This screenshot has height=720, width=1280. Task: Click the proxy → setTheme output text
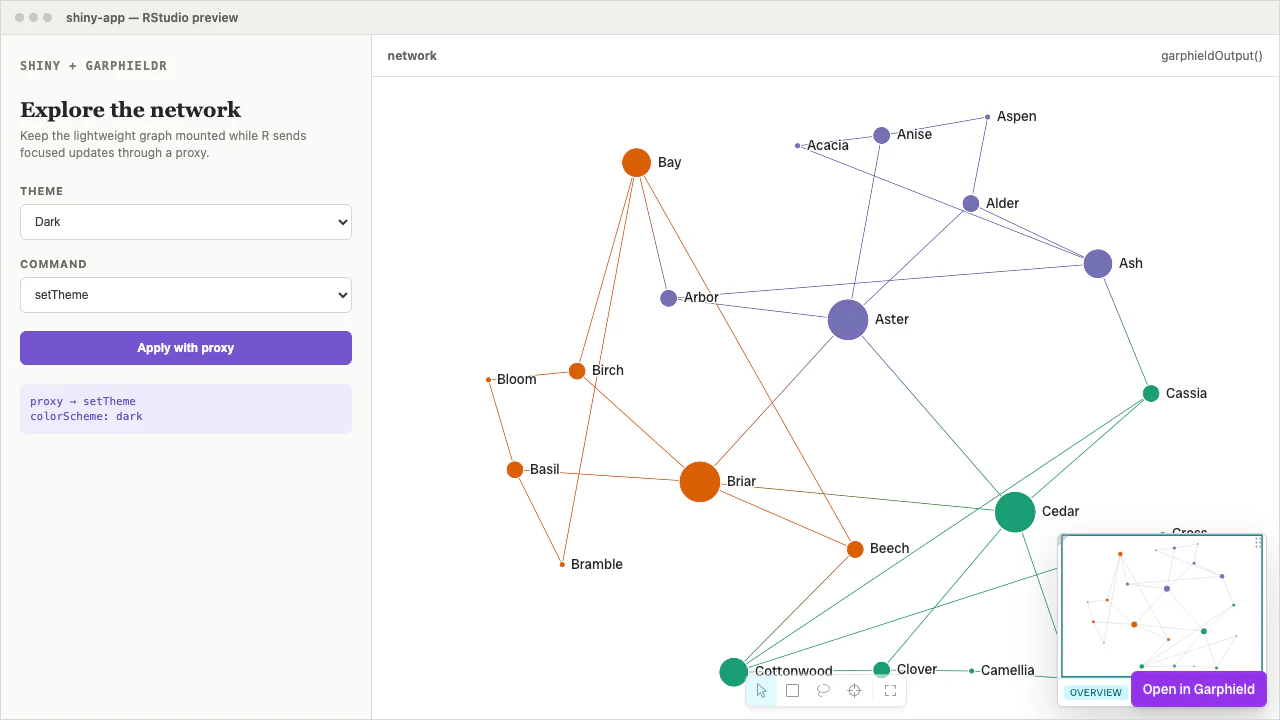point(83,401)
